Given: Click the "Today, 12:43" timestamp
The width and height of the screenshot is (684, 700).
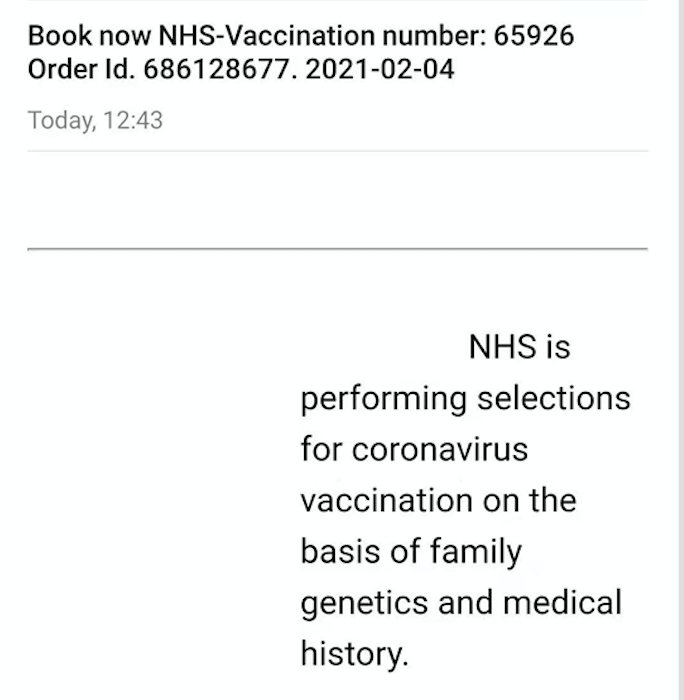Looking at the screenshot, I should [95, 121].
